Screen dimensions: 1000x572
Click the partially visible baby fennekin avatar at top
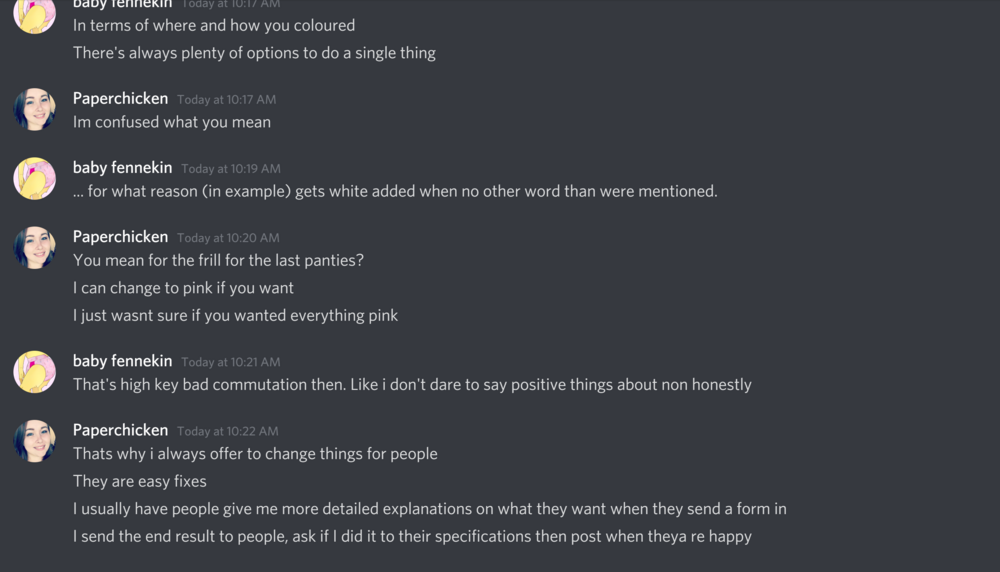point(34,15)
